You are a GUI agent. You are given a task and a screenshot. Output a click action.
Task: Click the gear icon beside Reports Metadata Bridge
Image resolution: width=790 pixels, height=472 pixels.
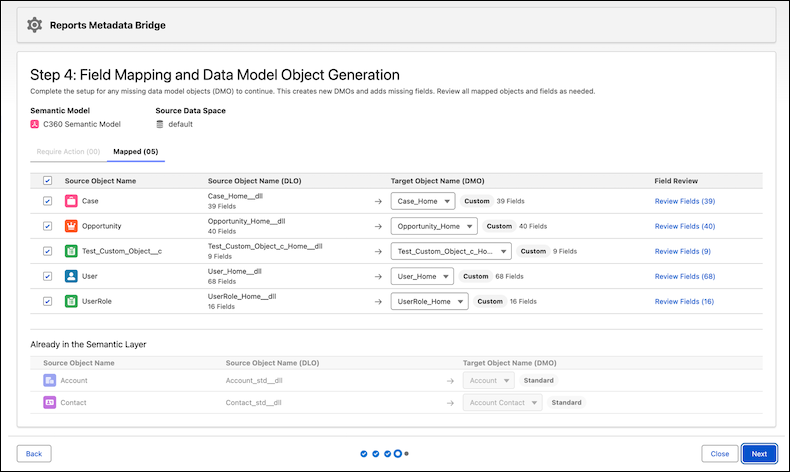point(34,25)
